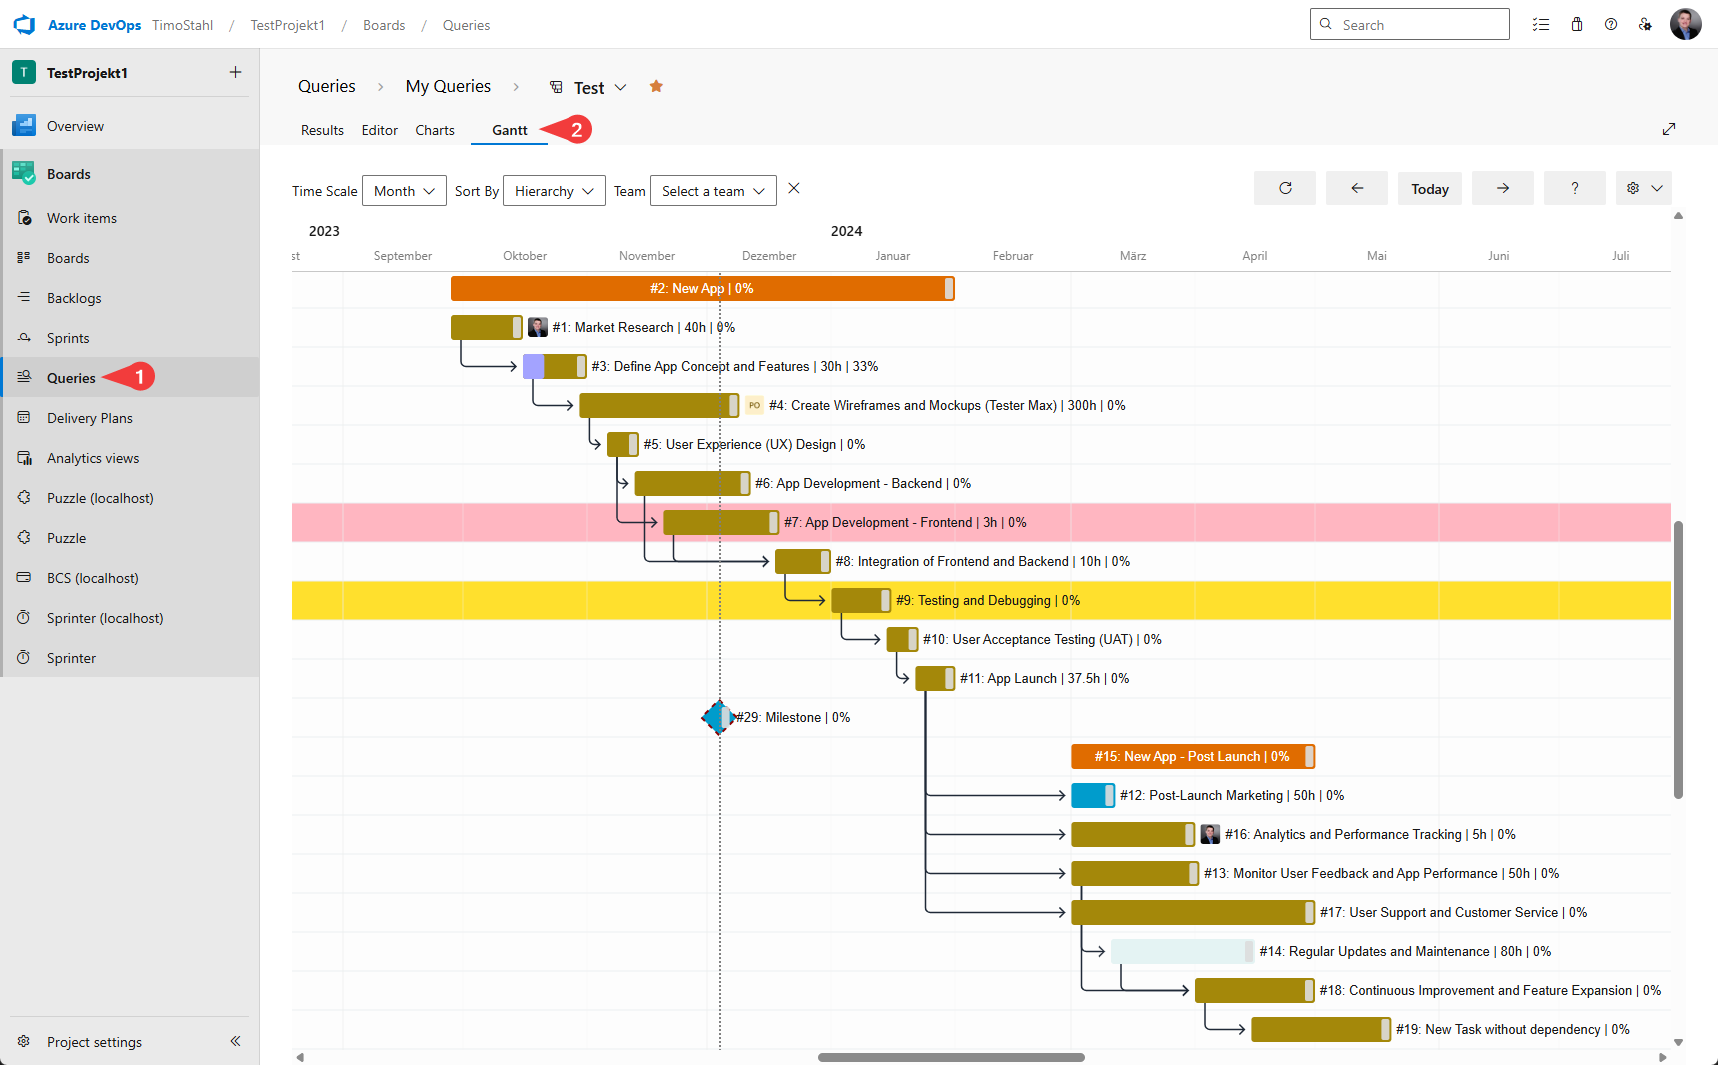Open the Select a team dropdown

(x=713, y=191)
